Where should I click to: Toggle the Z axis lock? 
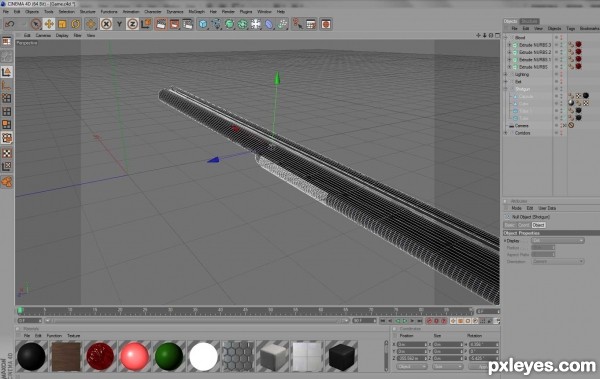(132, 24)
